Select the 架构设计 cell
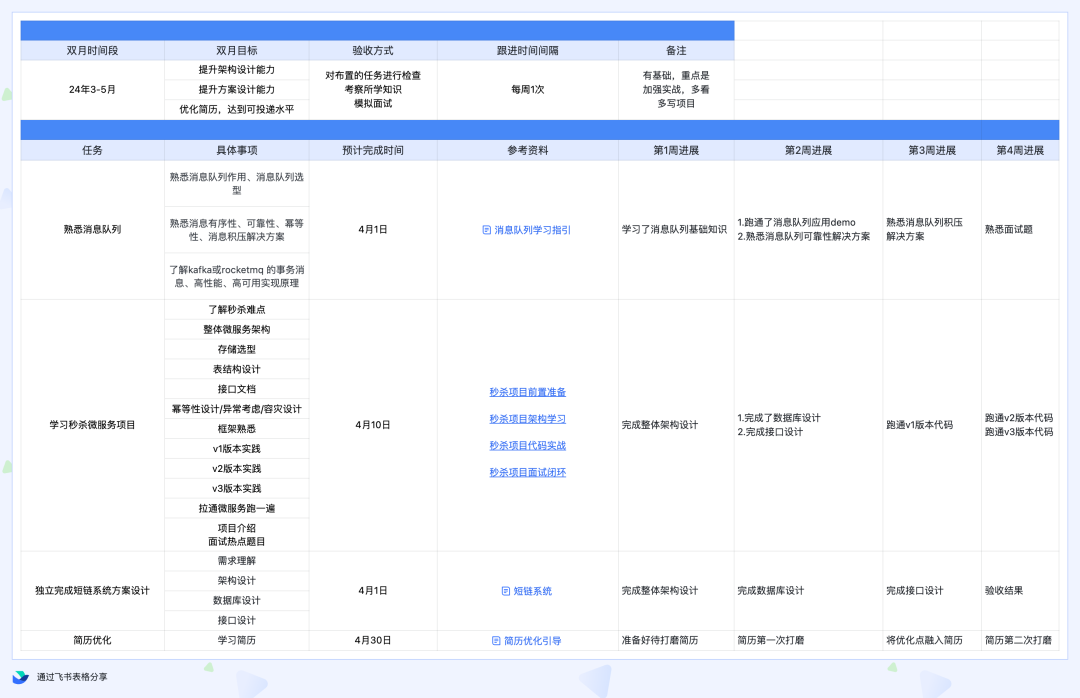The image size is (1080, 698). coord(237,581)
